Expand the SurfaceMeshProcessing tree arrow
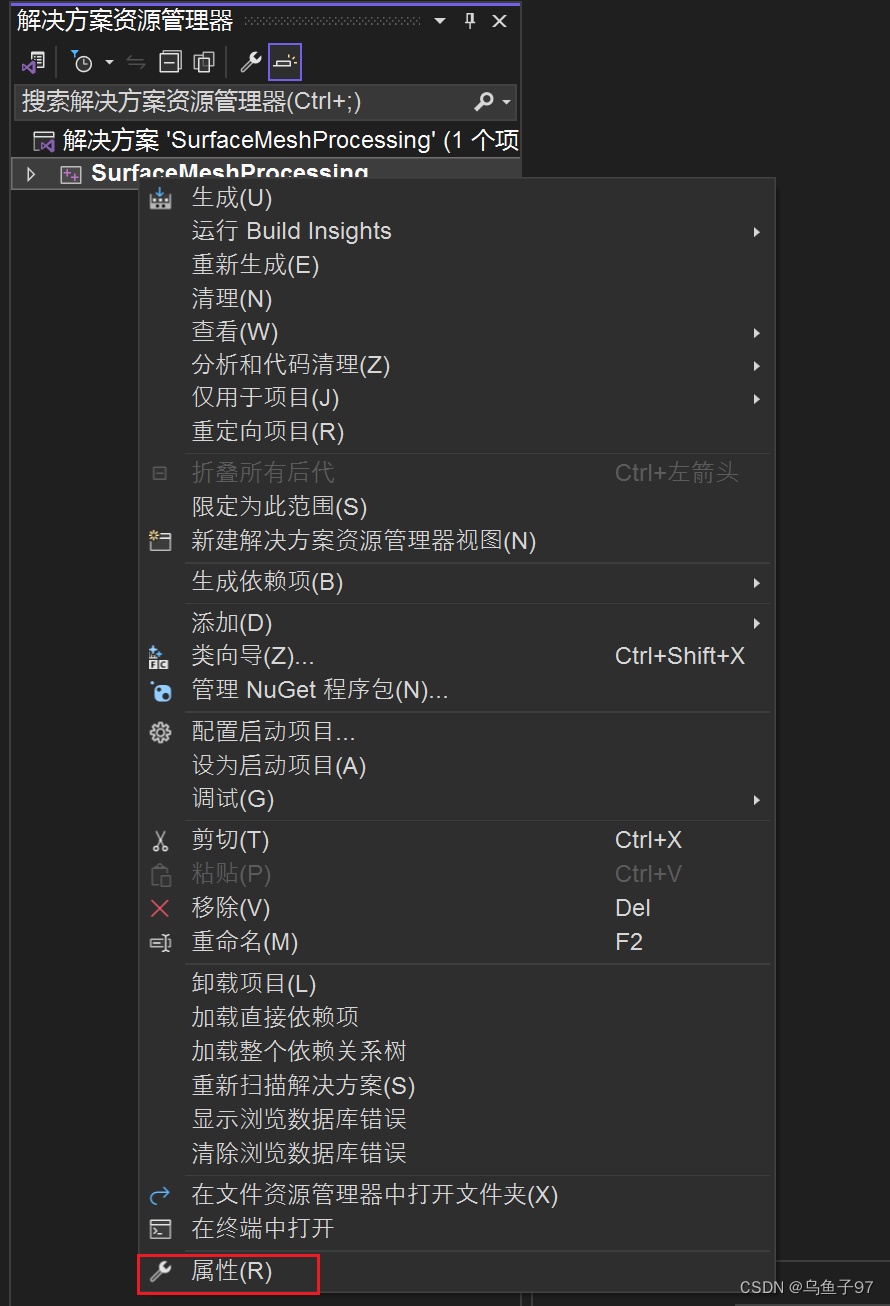This screenshot has width=890, height=1306. [30, 172]
